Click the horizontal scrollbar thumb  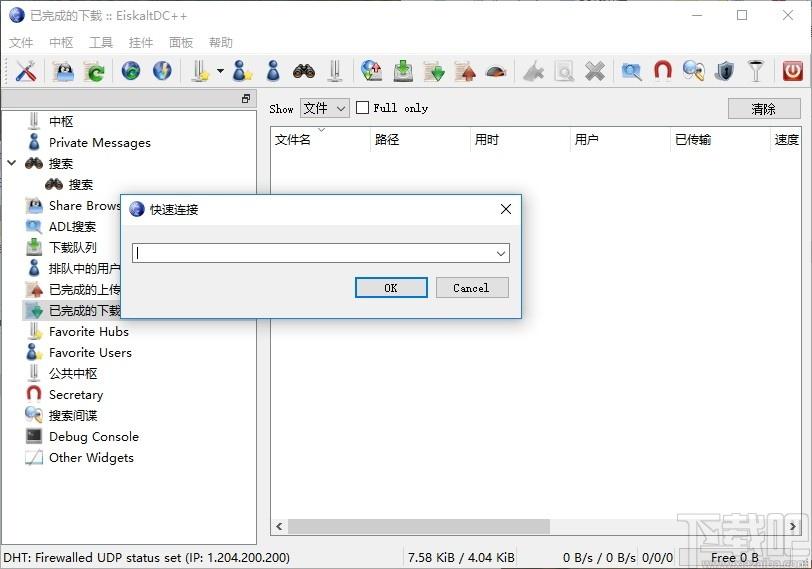click(418, 527)
